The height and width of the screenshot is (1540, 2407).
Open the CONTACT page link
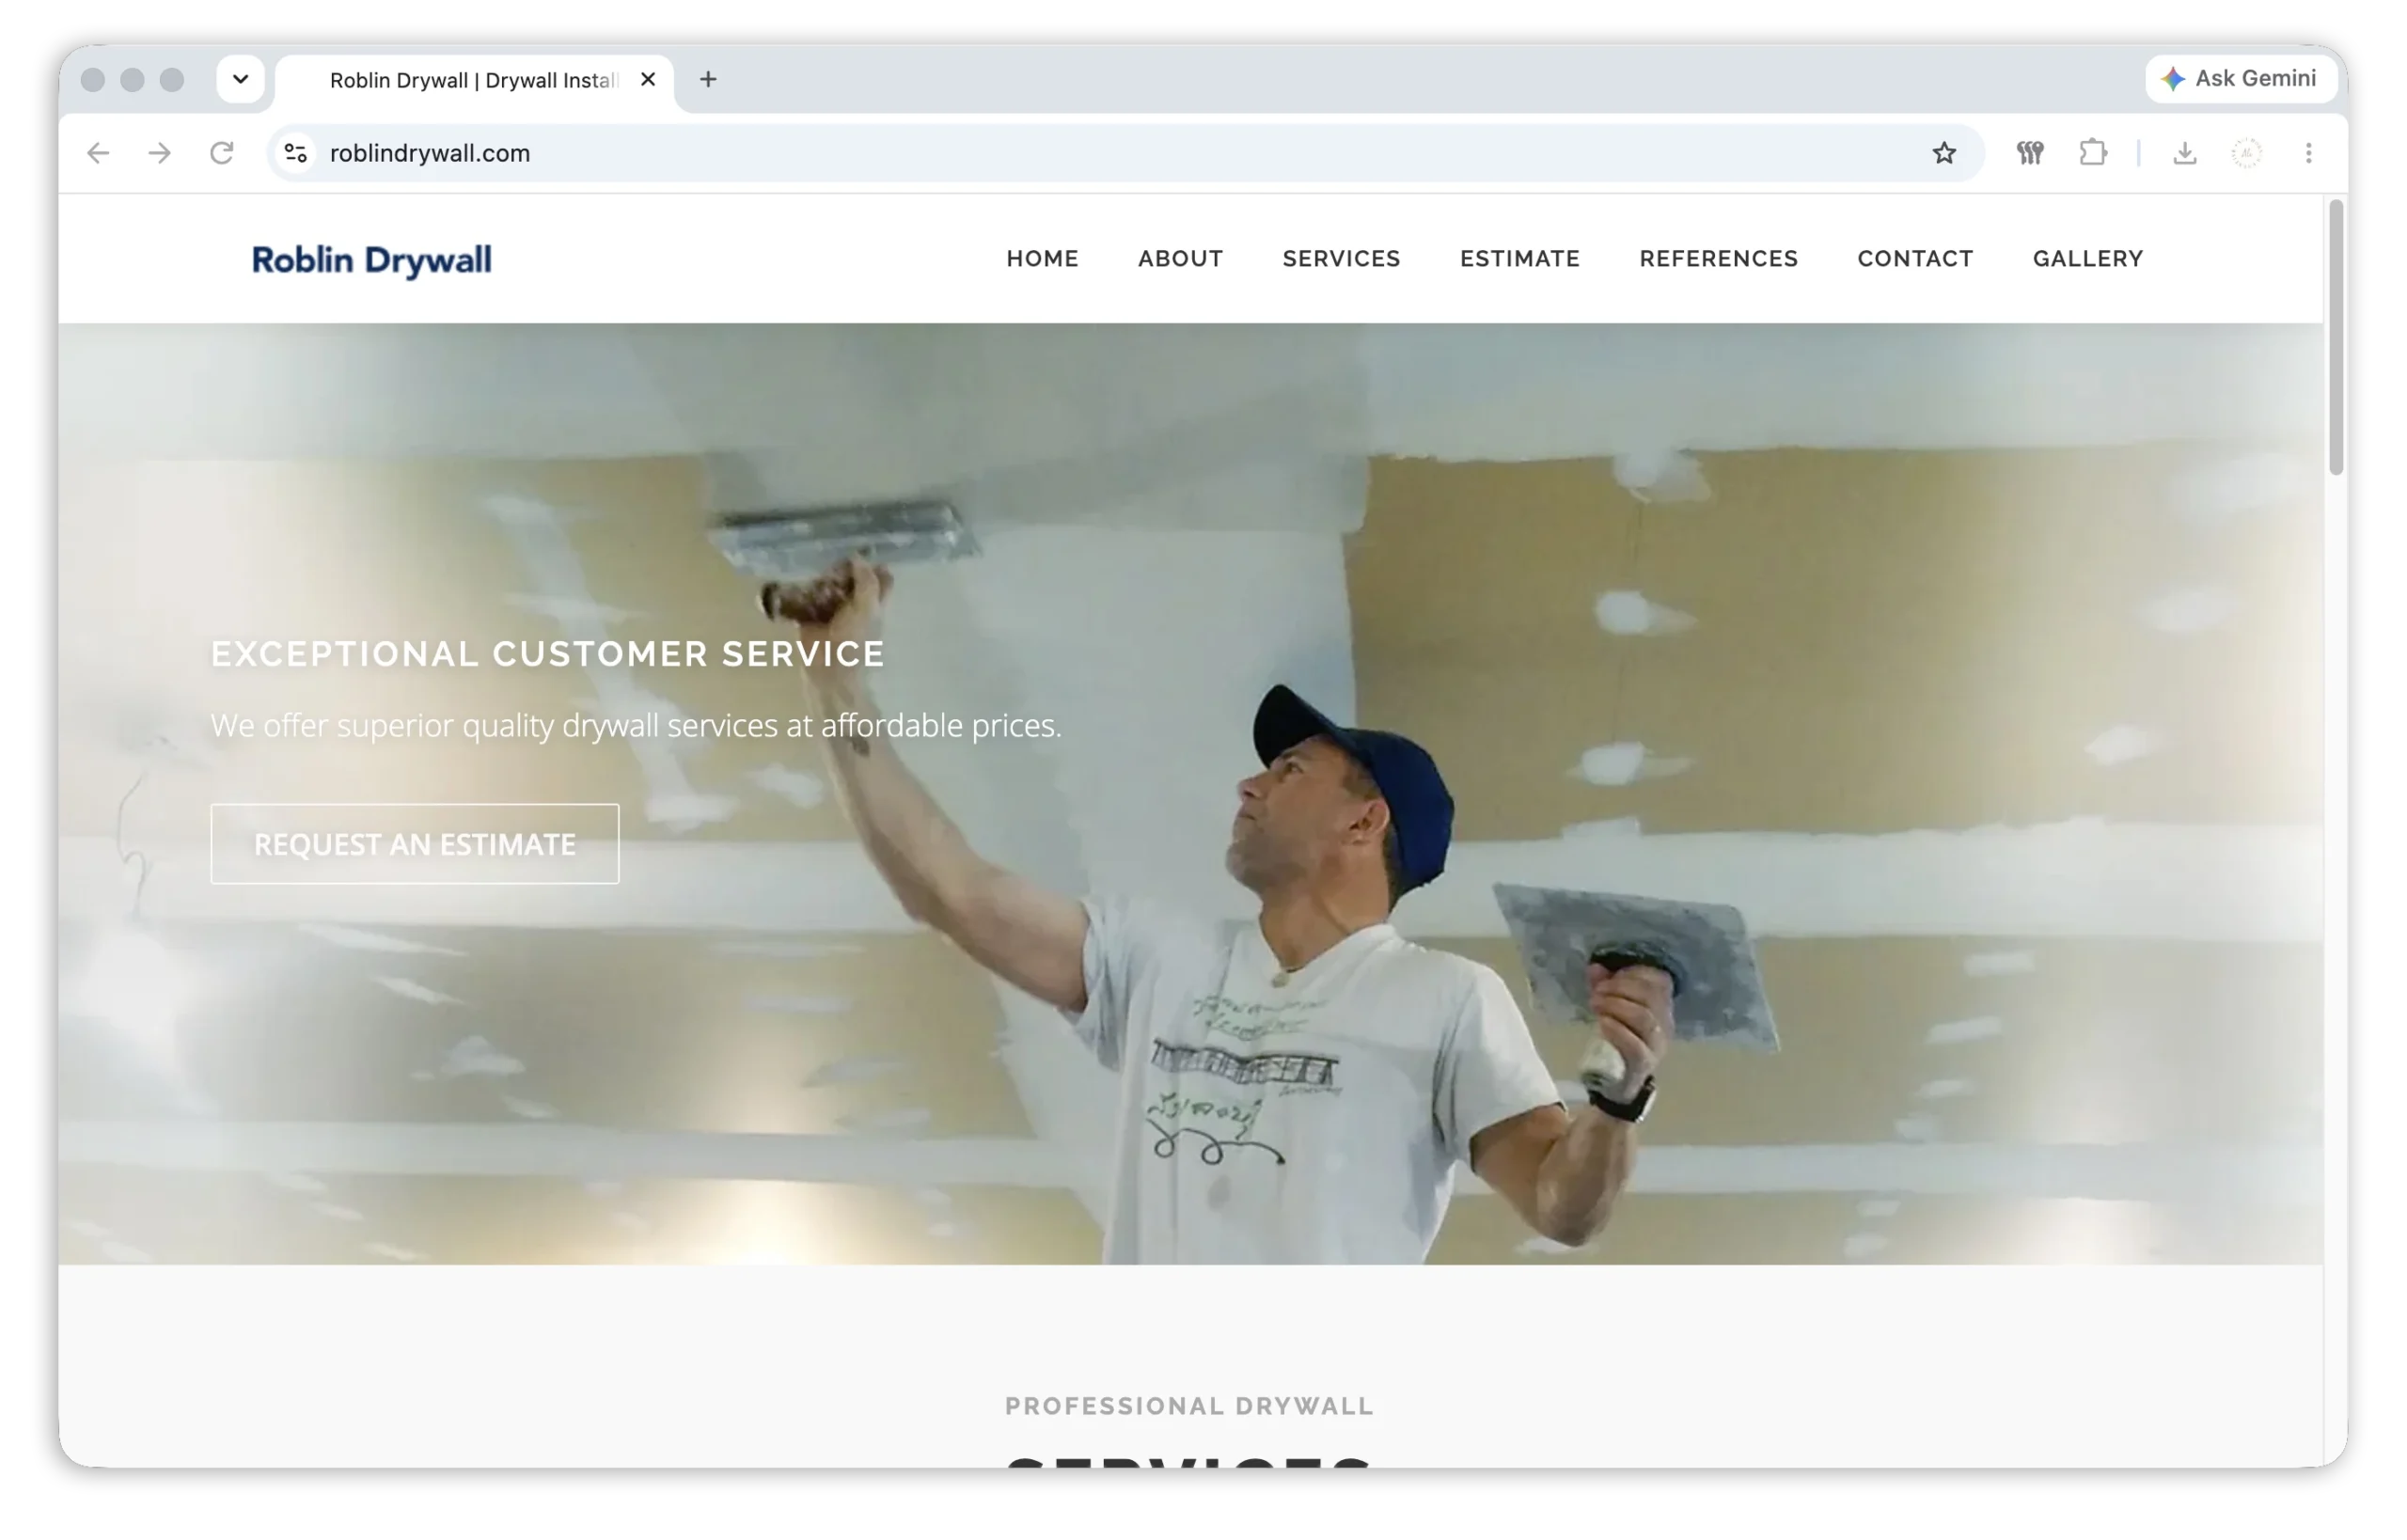[x=1915, y=259]
